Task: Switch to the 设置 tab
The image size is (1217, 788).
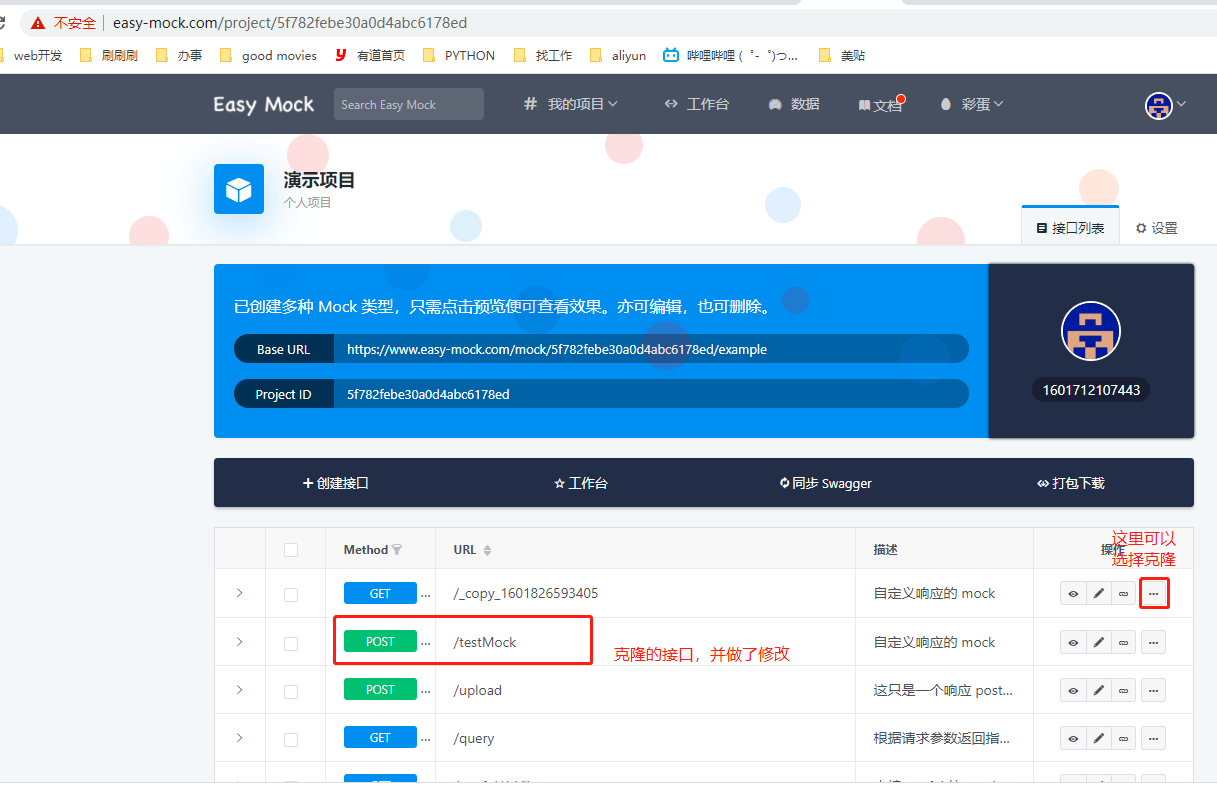Action: (1157, 228)
